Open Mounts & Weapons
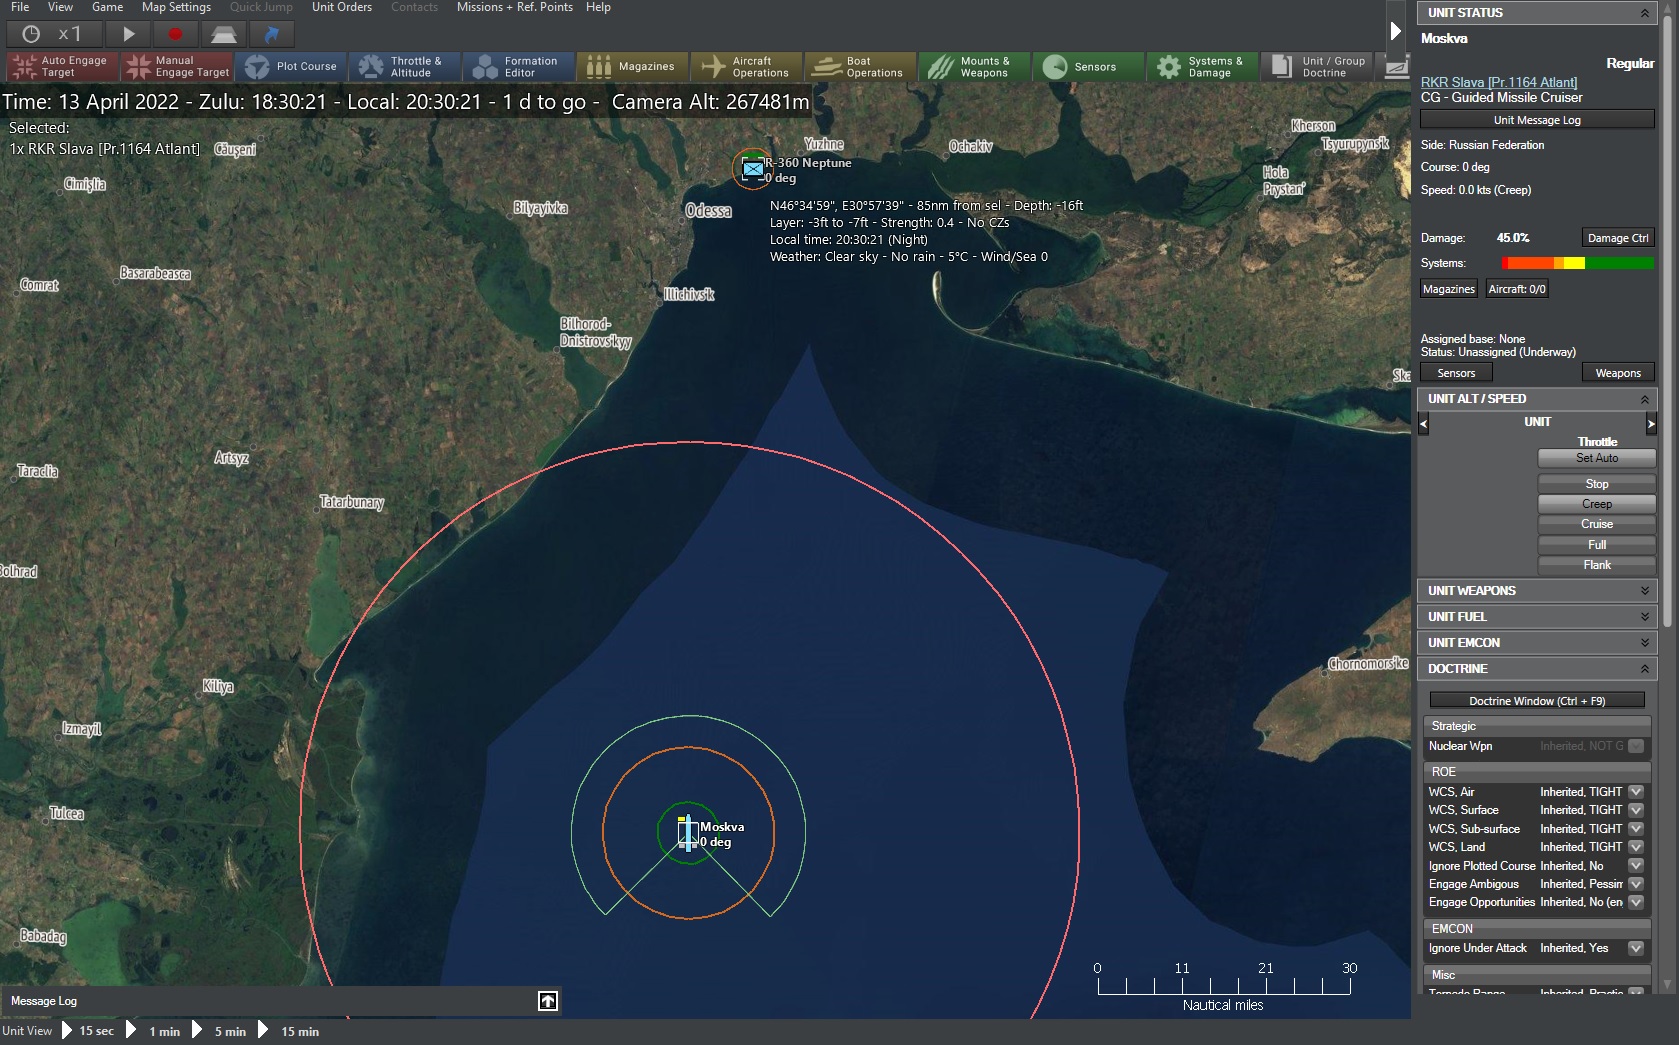Viewport: 1679px width, 1045px height. click(x=975, y=67)
